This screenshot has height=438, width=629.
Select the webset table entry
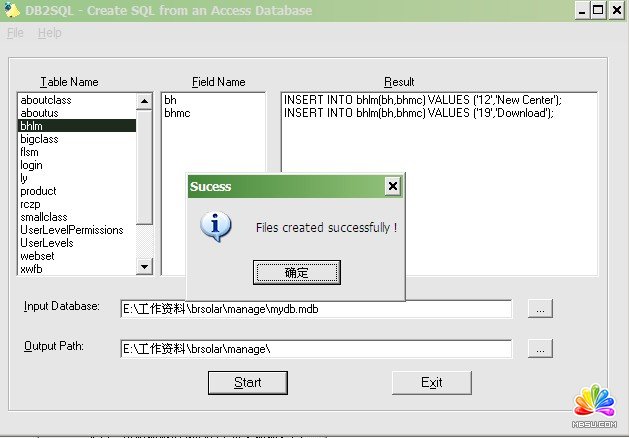37,256
